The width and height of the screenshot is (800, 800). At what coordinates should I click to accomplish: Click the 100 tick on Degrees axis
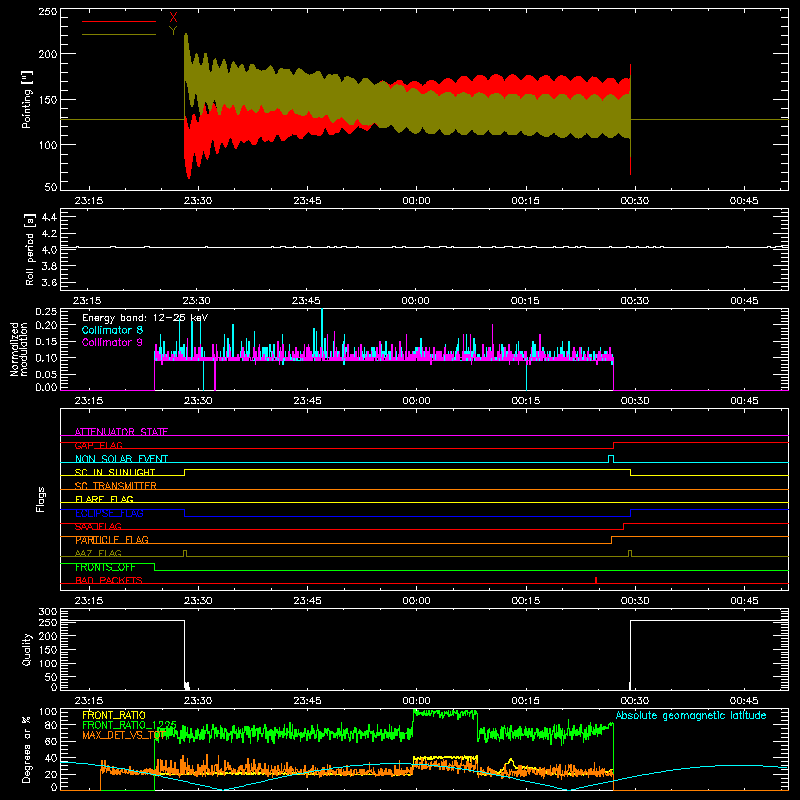click(x=47, y=712)
